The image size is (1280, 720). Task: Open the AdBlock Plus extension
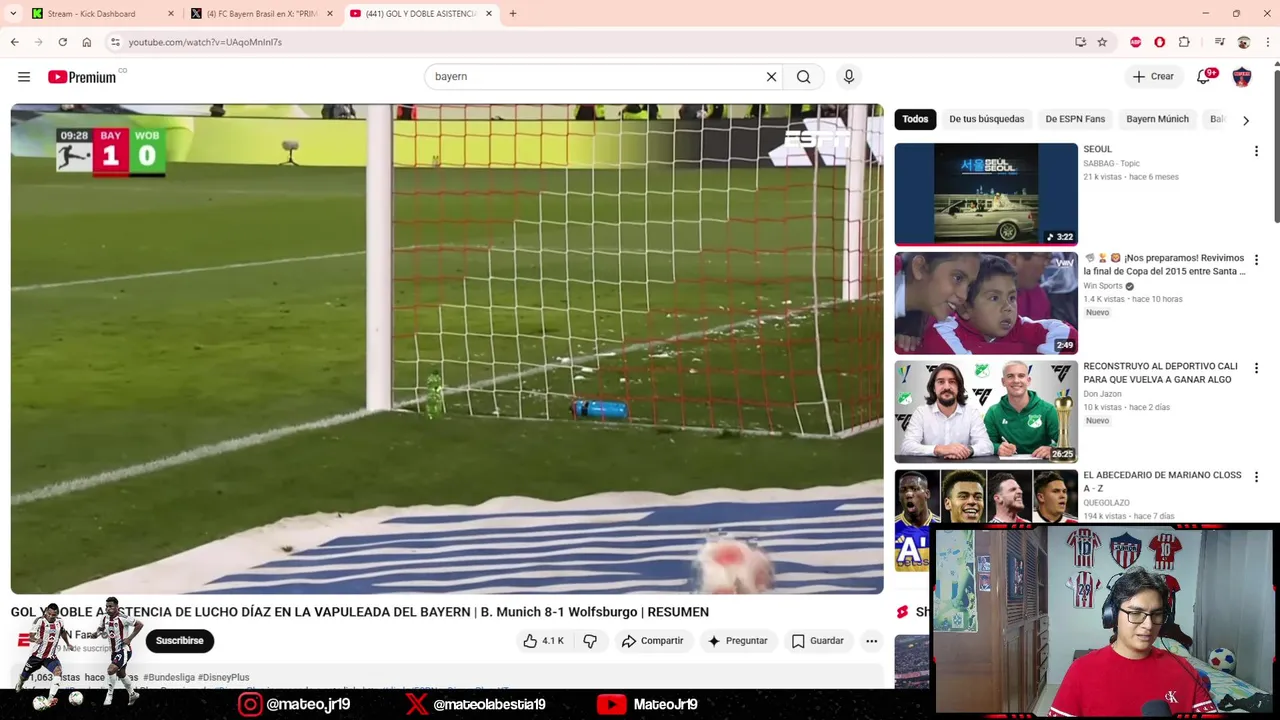pos(1136,42)
